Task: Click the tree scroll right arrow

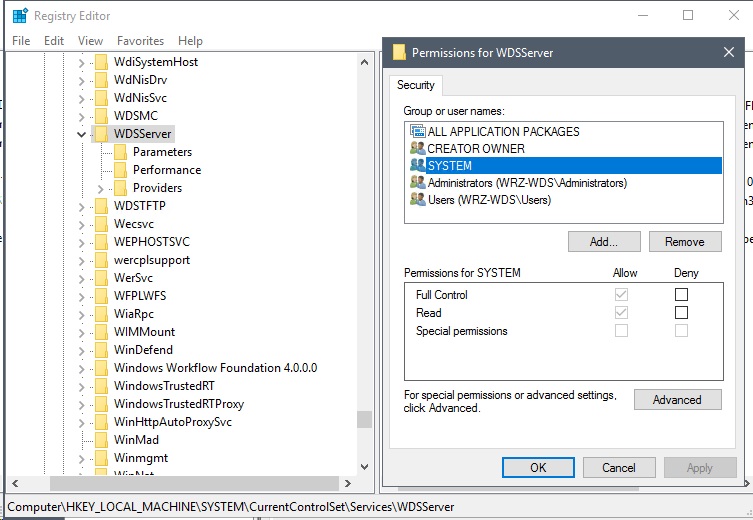Action: (x=348, y=483)
